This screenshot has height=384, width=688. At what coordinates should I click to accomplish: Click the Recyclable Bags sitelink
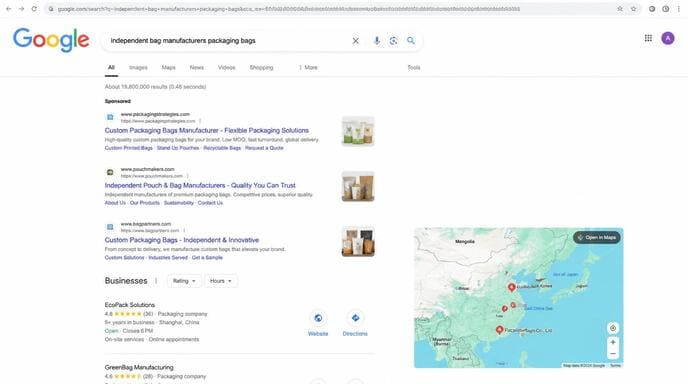point(222,148)
